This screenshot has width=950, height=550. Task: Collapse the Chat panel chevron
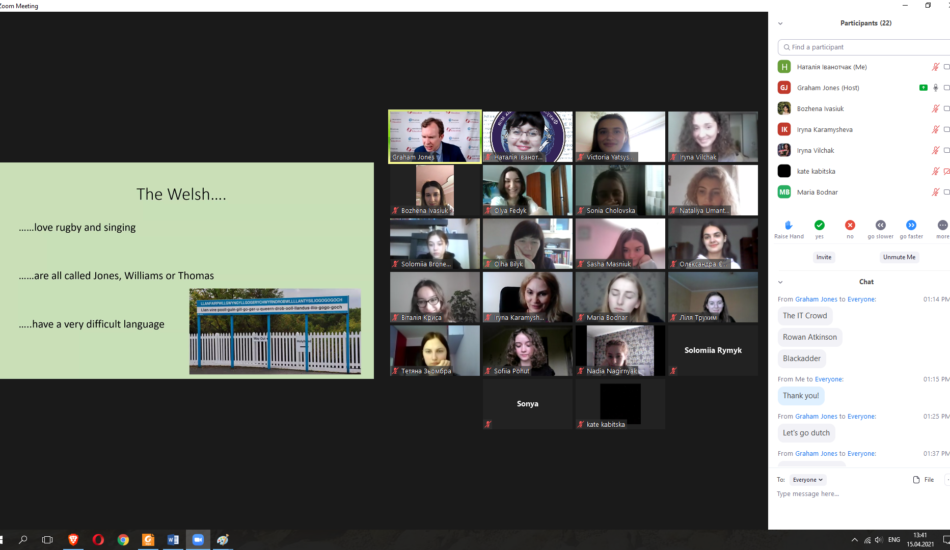tap(781, 282)
